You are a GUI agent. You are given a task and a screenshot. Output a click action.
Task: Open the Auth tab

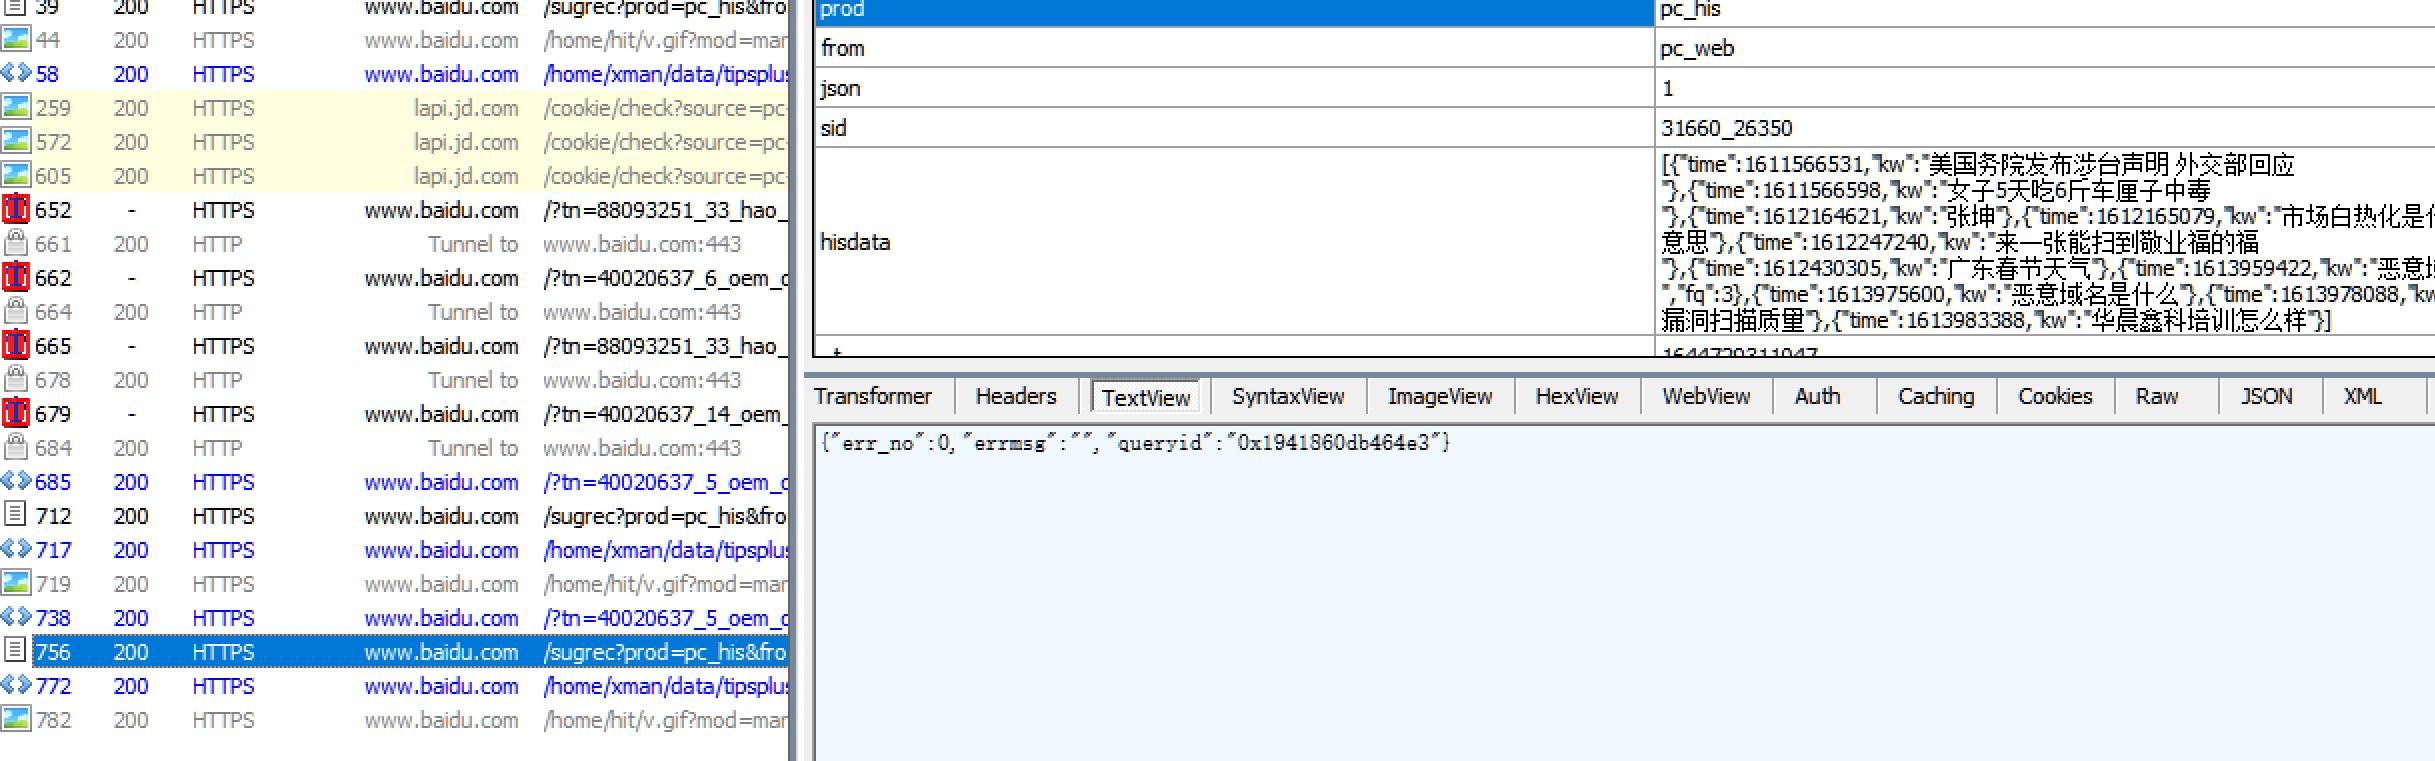pyautogui.click(x=1817, y=397)
